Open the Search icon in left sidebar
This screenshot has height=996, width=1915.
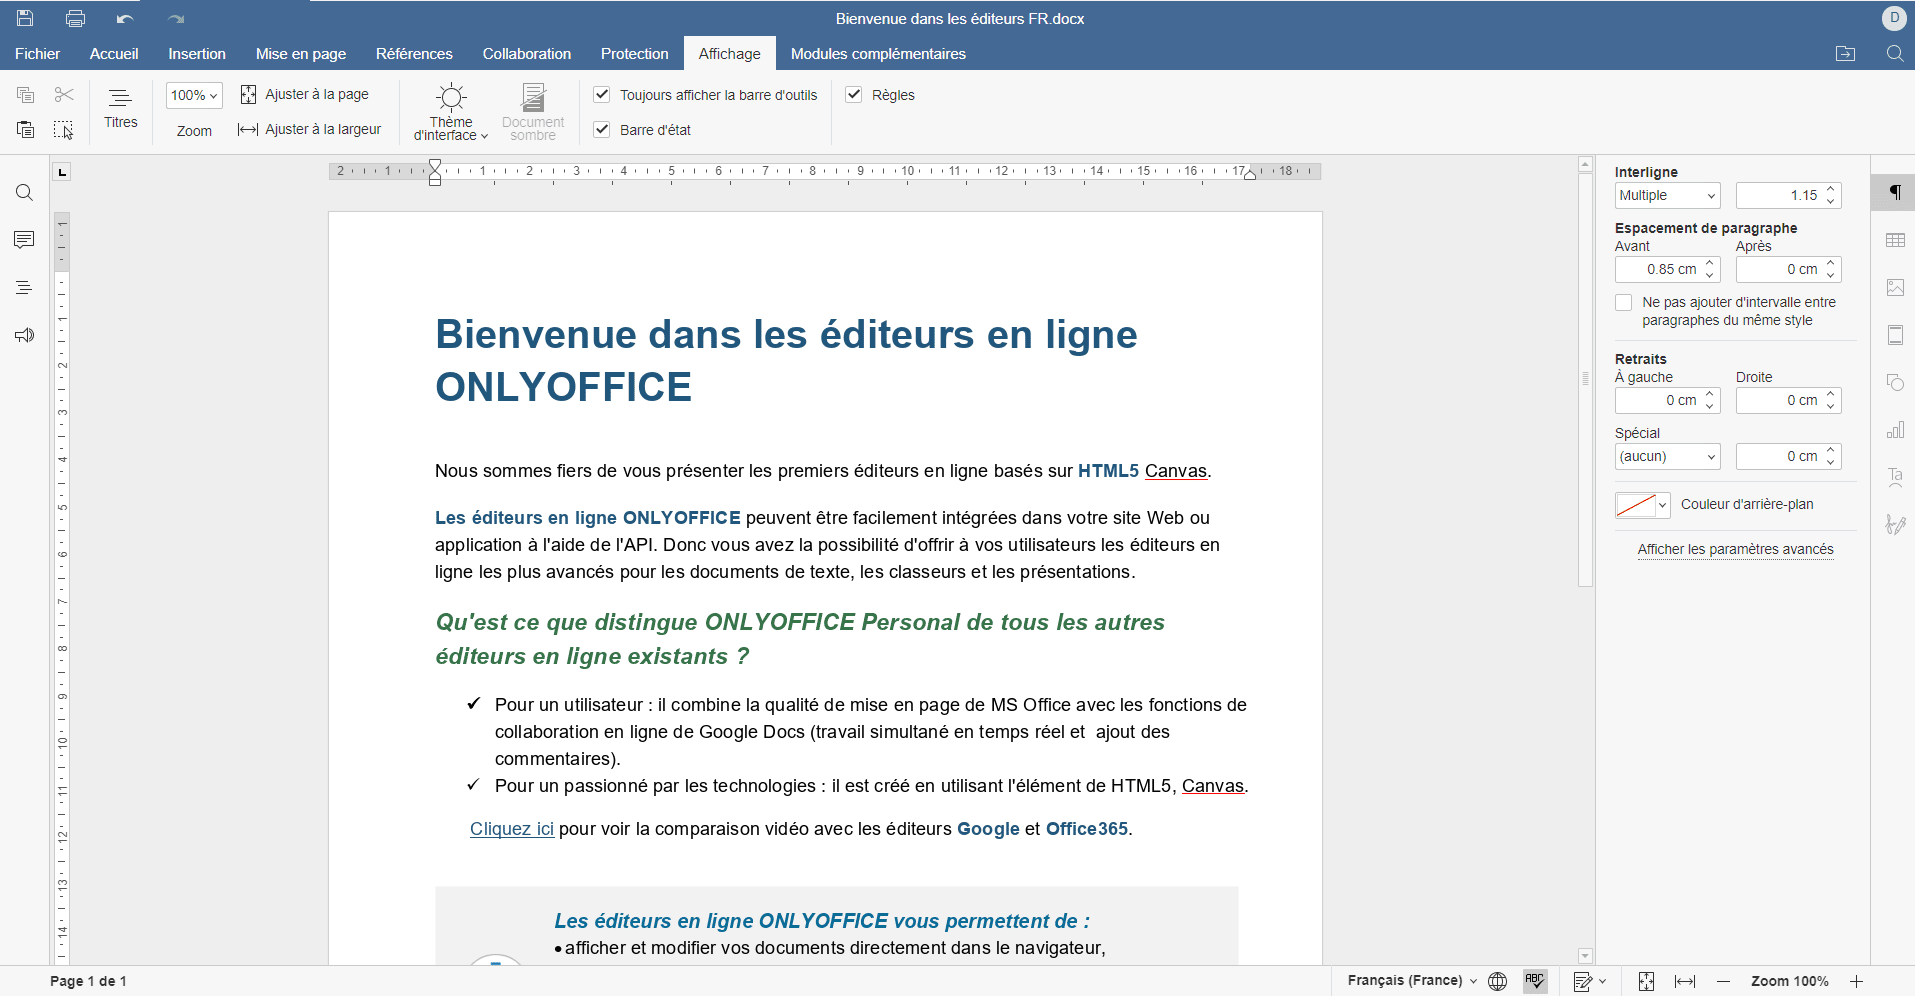click(24, 193)
